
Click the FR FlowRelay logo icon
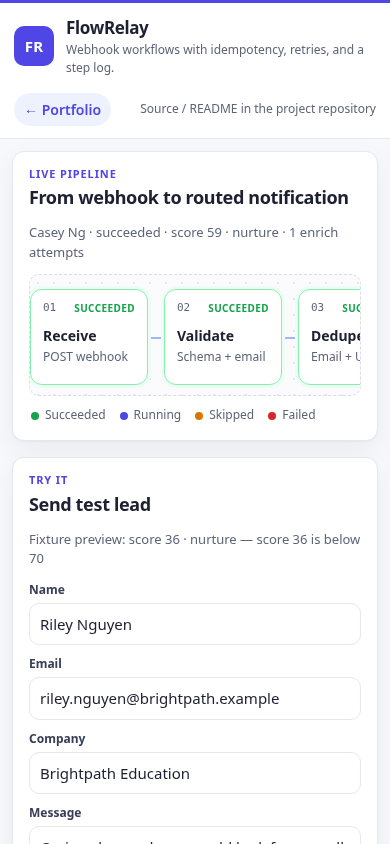point(34,46)
